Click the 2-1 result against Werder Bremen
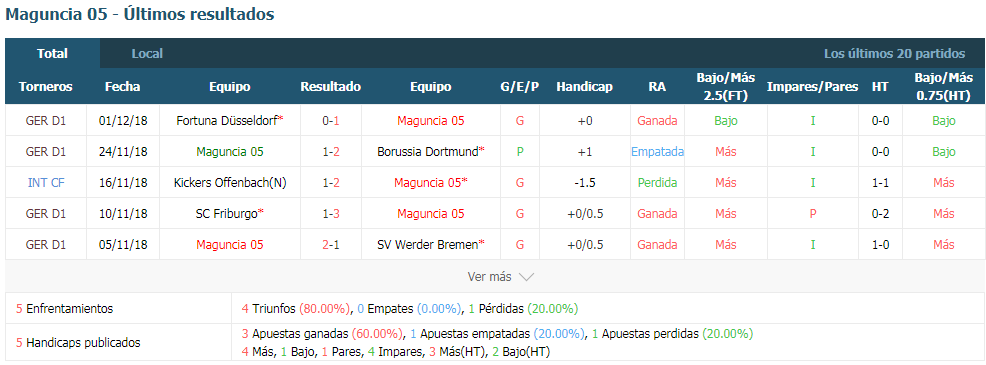Image resolution: width=986 pixels, height=365 pixels. click(331, 244)
